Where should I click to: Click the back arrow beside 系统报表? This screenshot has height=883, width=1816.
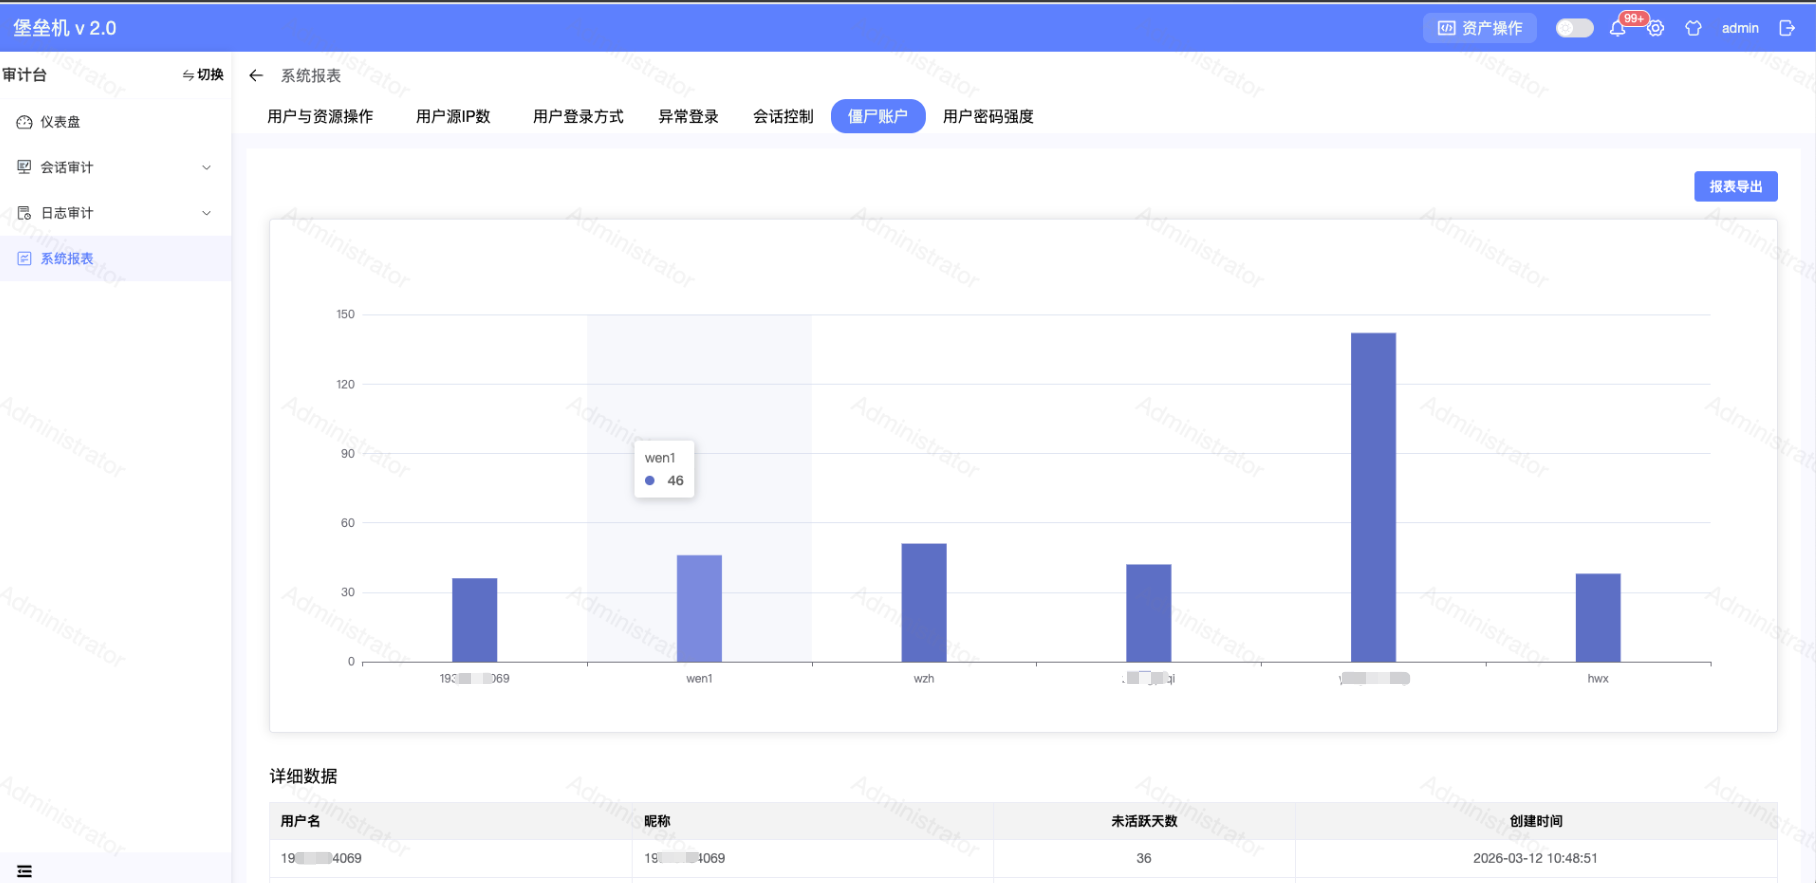coord(256,76)
